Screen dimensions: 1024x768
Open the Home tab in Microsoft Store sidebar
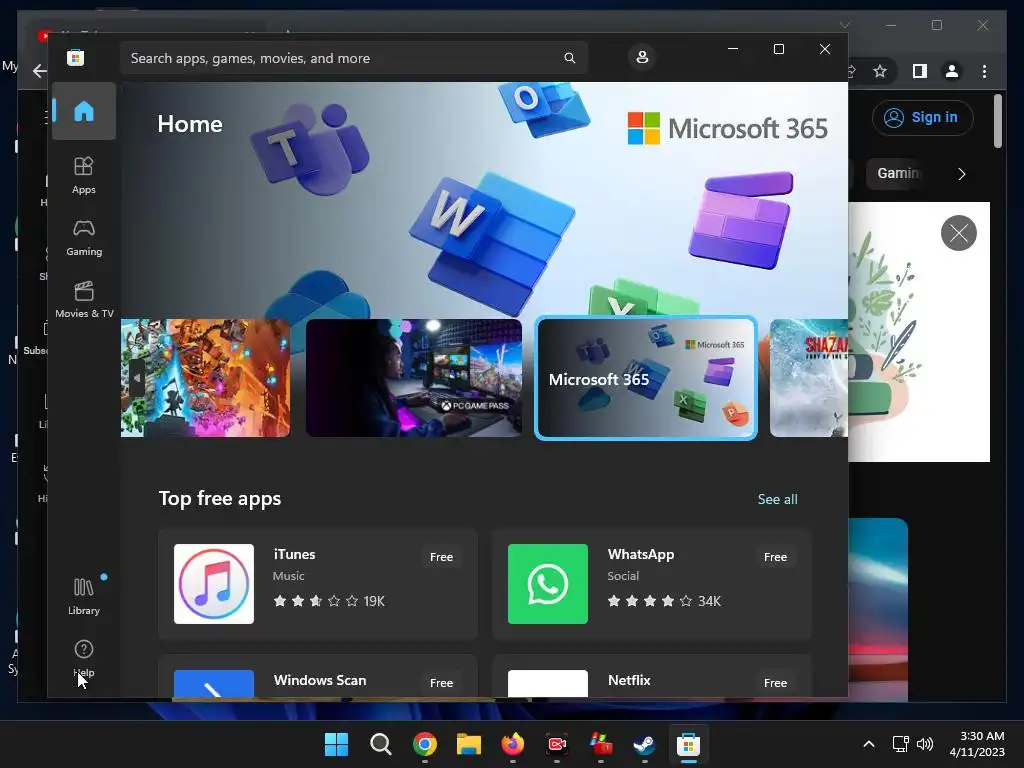click(x=84, y=111)
